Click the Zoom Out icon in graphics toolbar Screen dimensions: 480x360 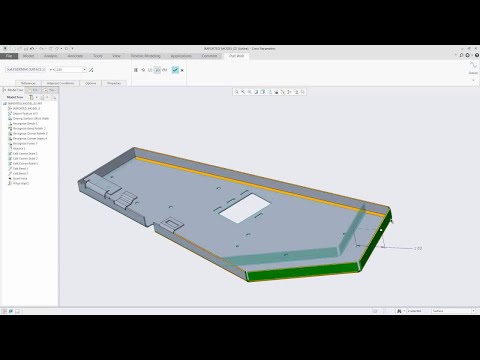[249, 92]
